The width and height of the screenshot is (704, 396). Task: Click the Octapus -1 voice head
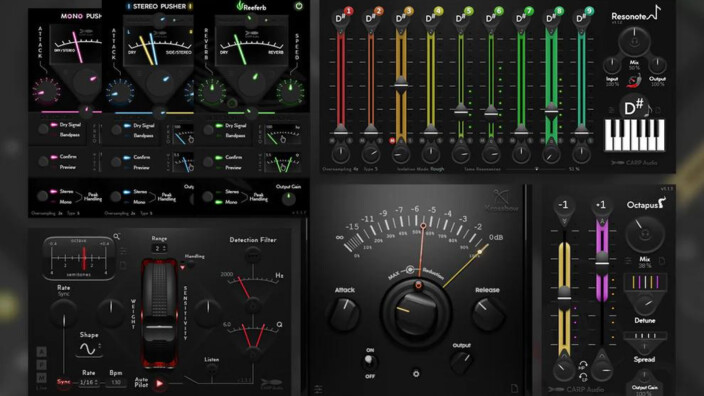click(x=563, y=205)
